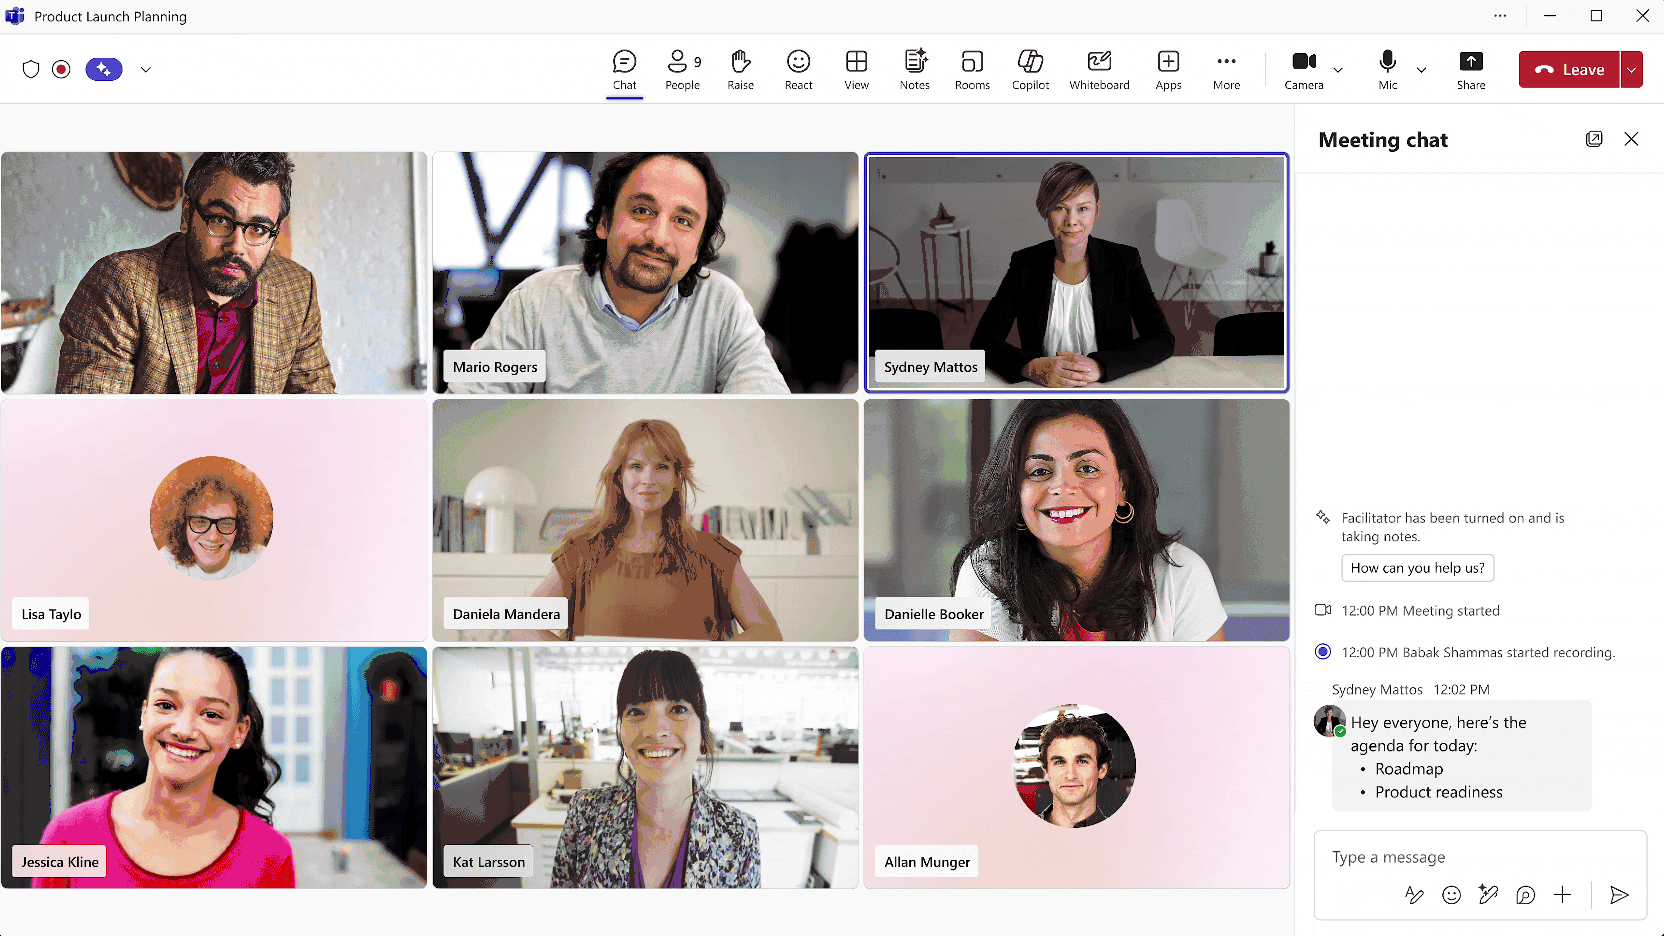
Task: Add Apps to the meeting
Action: coord(1168,69)
